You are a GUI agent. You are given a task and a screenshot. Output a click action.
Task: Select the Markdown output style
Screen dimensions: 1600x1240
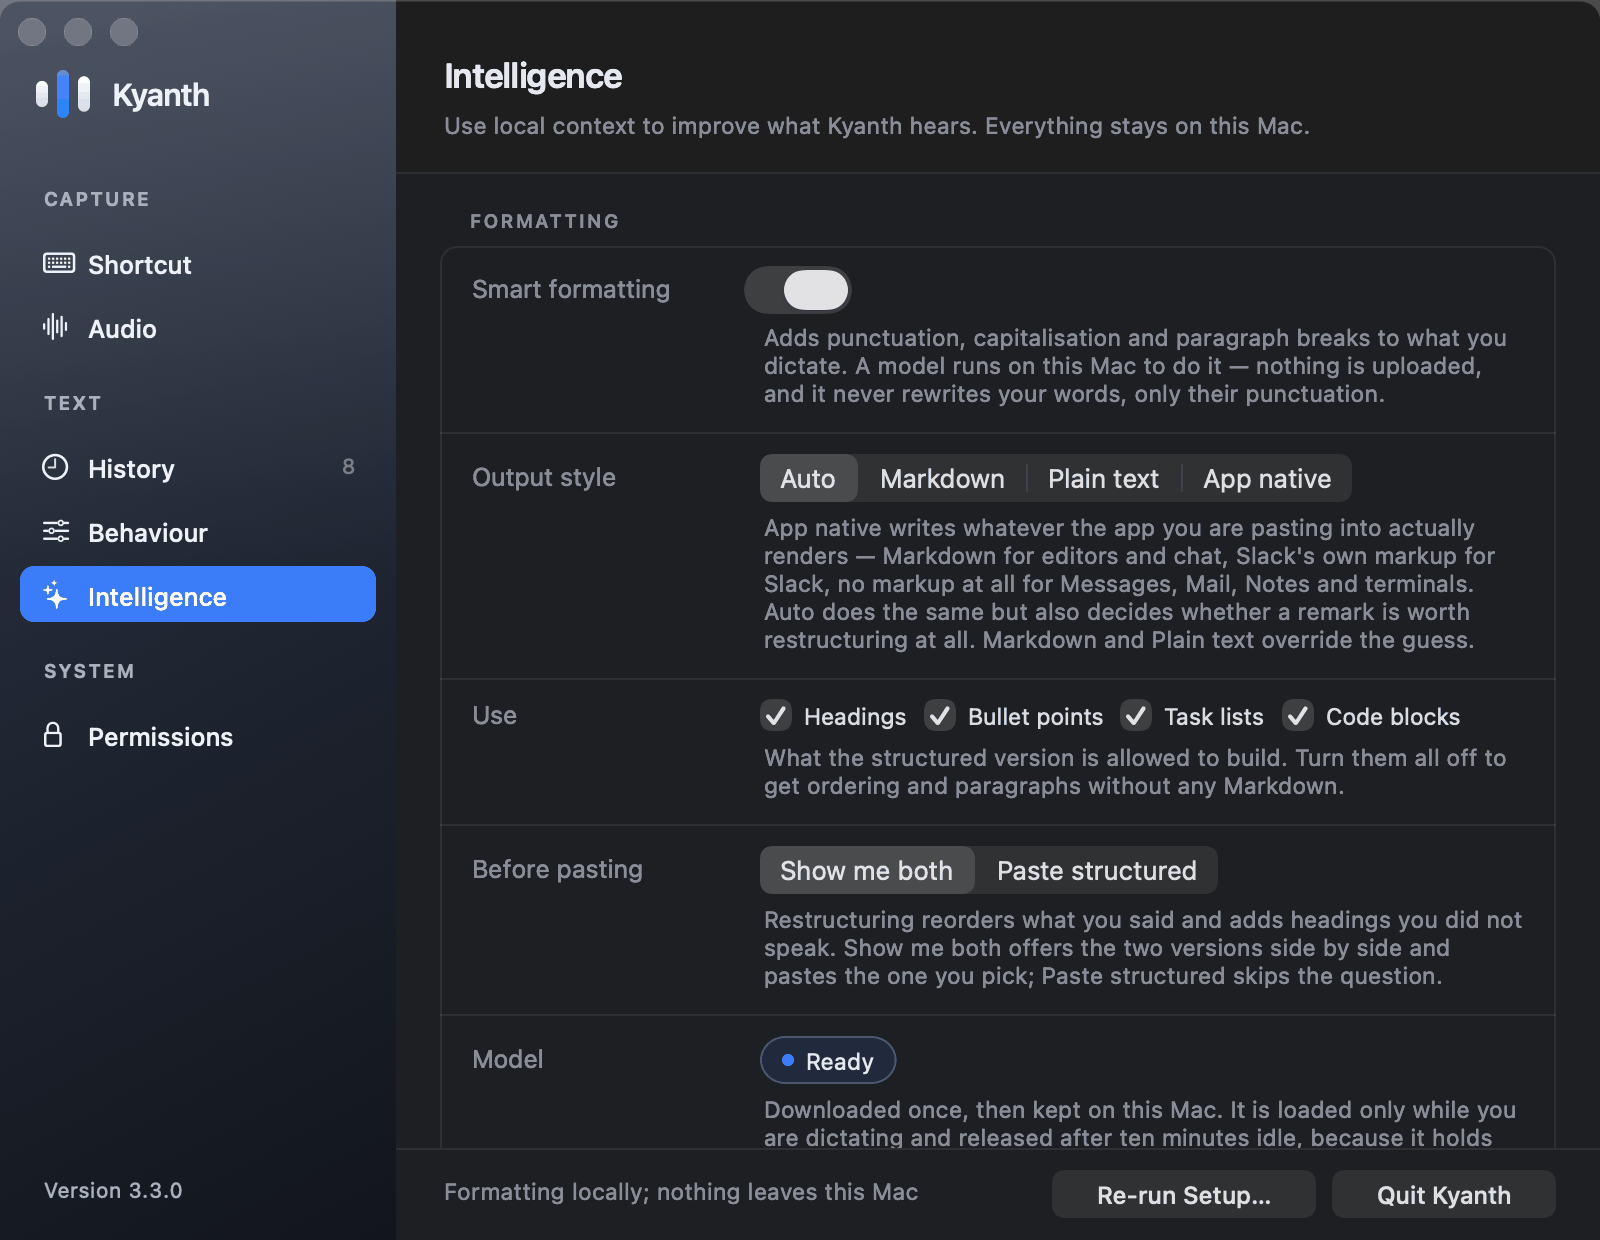point(942,478)
